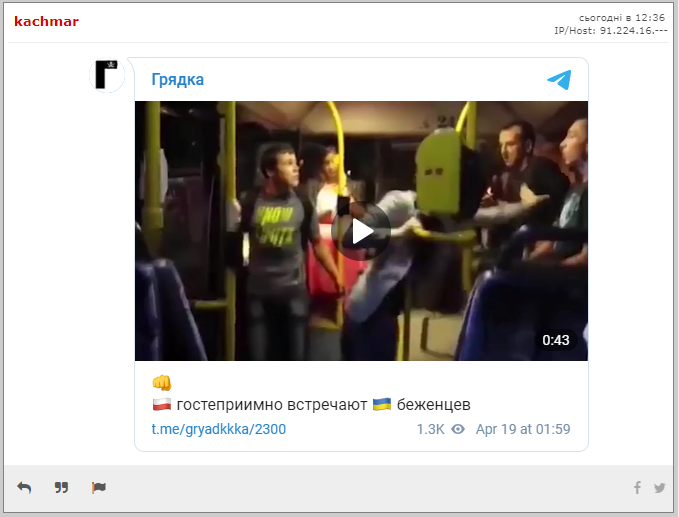679x517 pixels.
Task: Share post via Twitter icon
Action: click(x=660, y=488)
